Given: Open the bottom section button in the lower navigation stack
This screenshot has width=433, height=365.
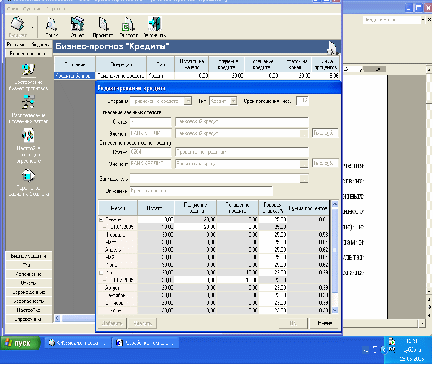Looking at the screenshot, I should [x=29, y=319].
